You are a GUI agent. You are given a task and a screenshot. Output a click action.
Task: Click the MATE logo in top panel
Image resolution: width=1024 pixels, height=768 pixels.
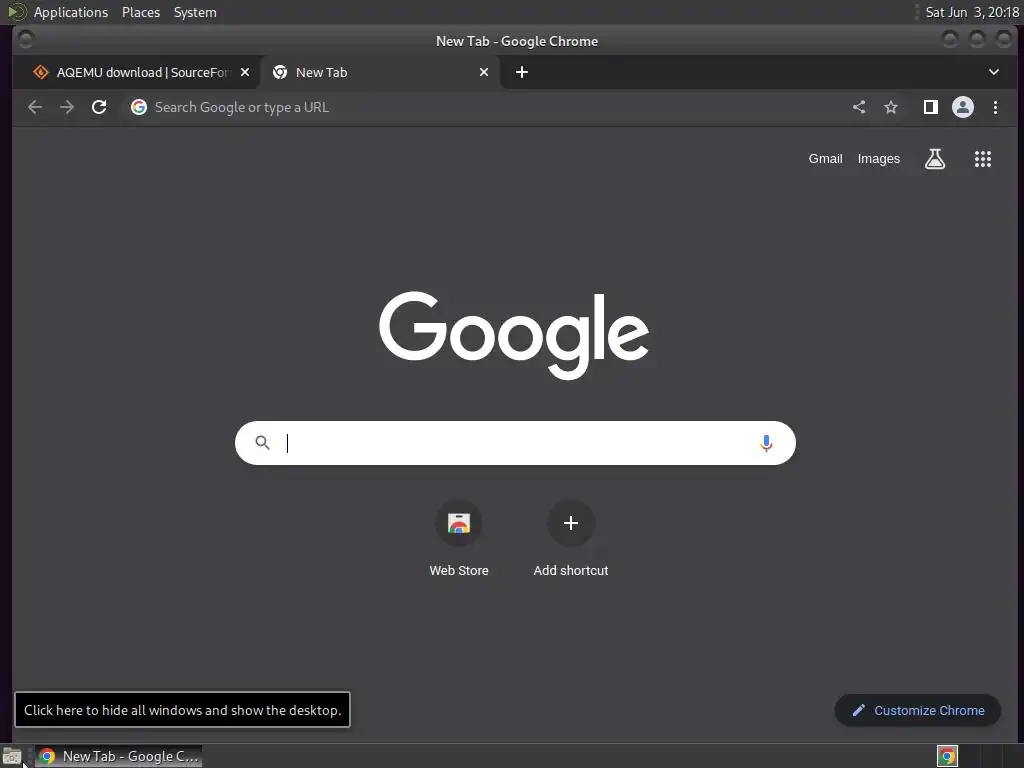tap(16, 12)
